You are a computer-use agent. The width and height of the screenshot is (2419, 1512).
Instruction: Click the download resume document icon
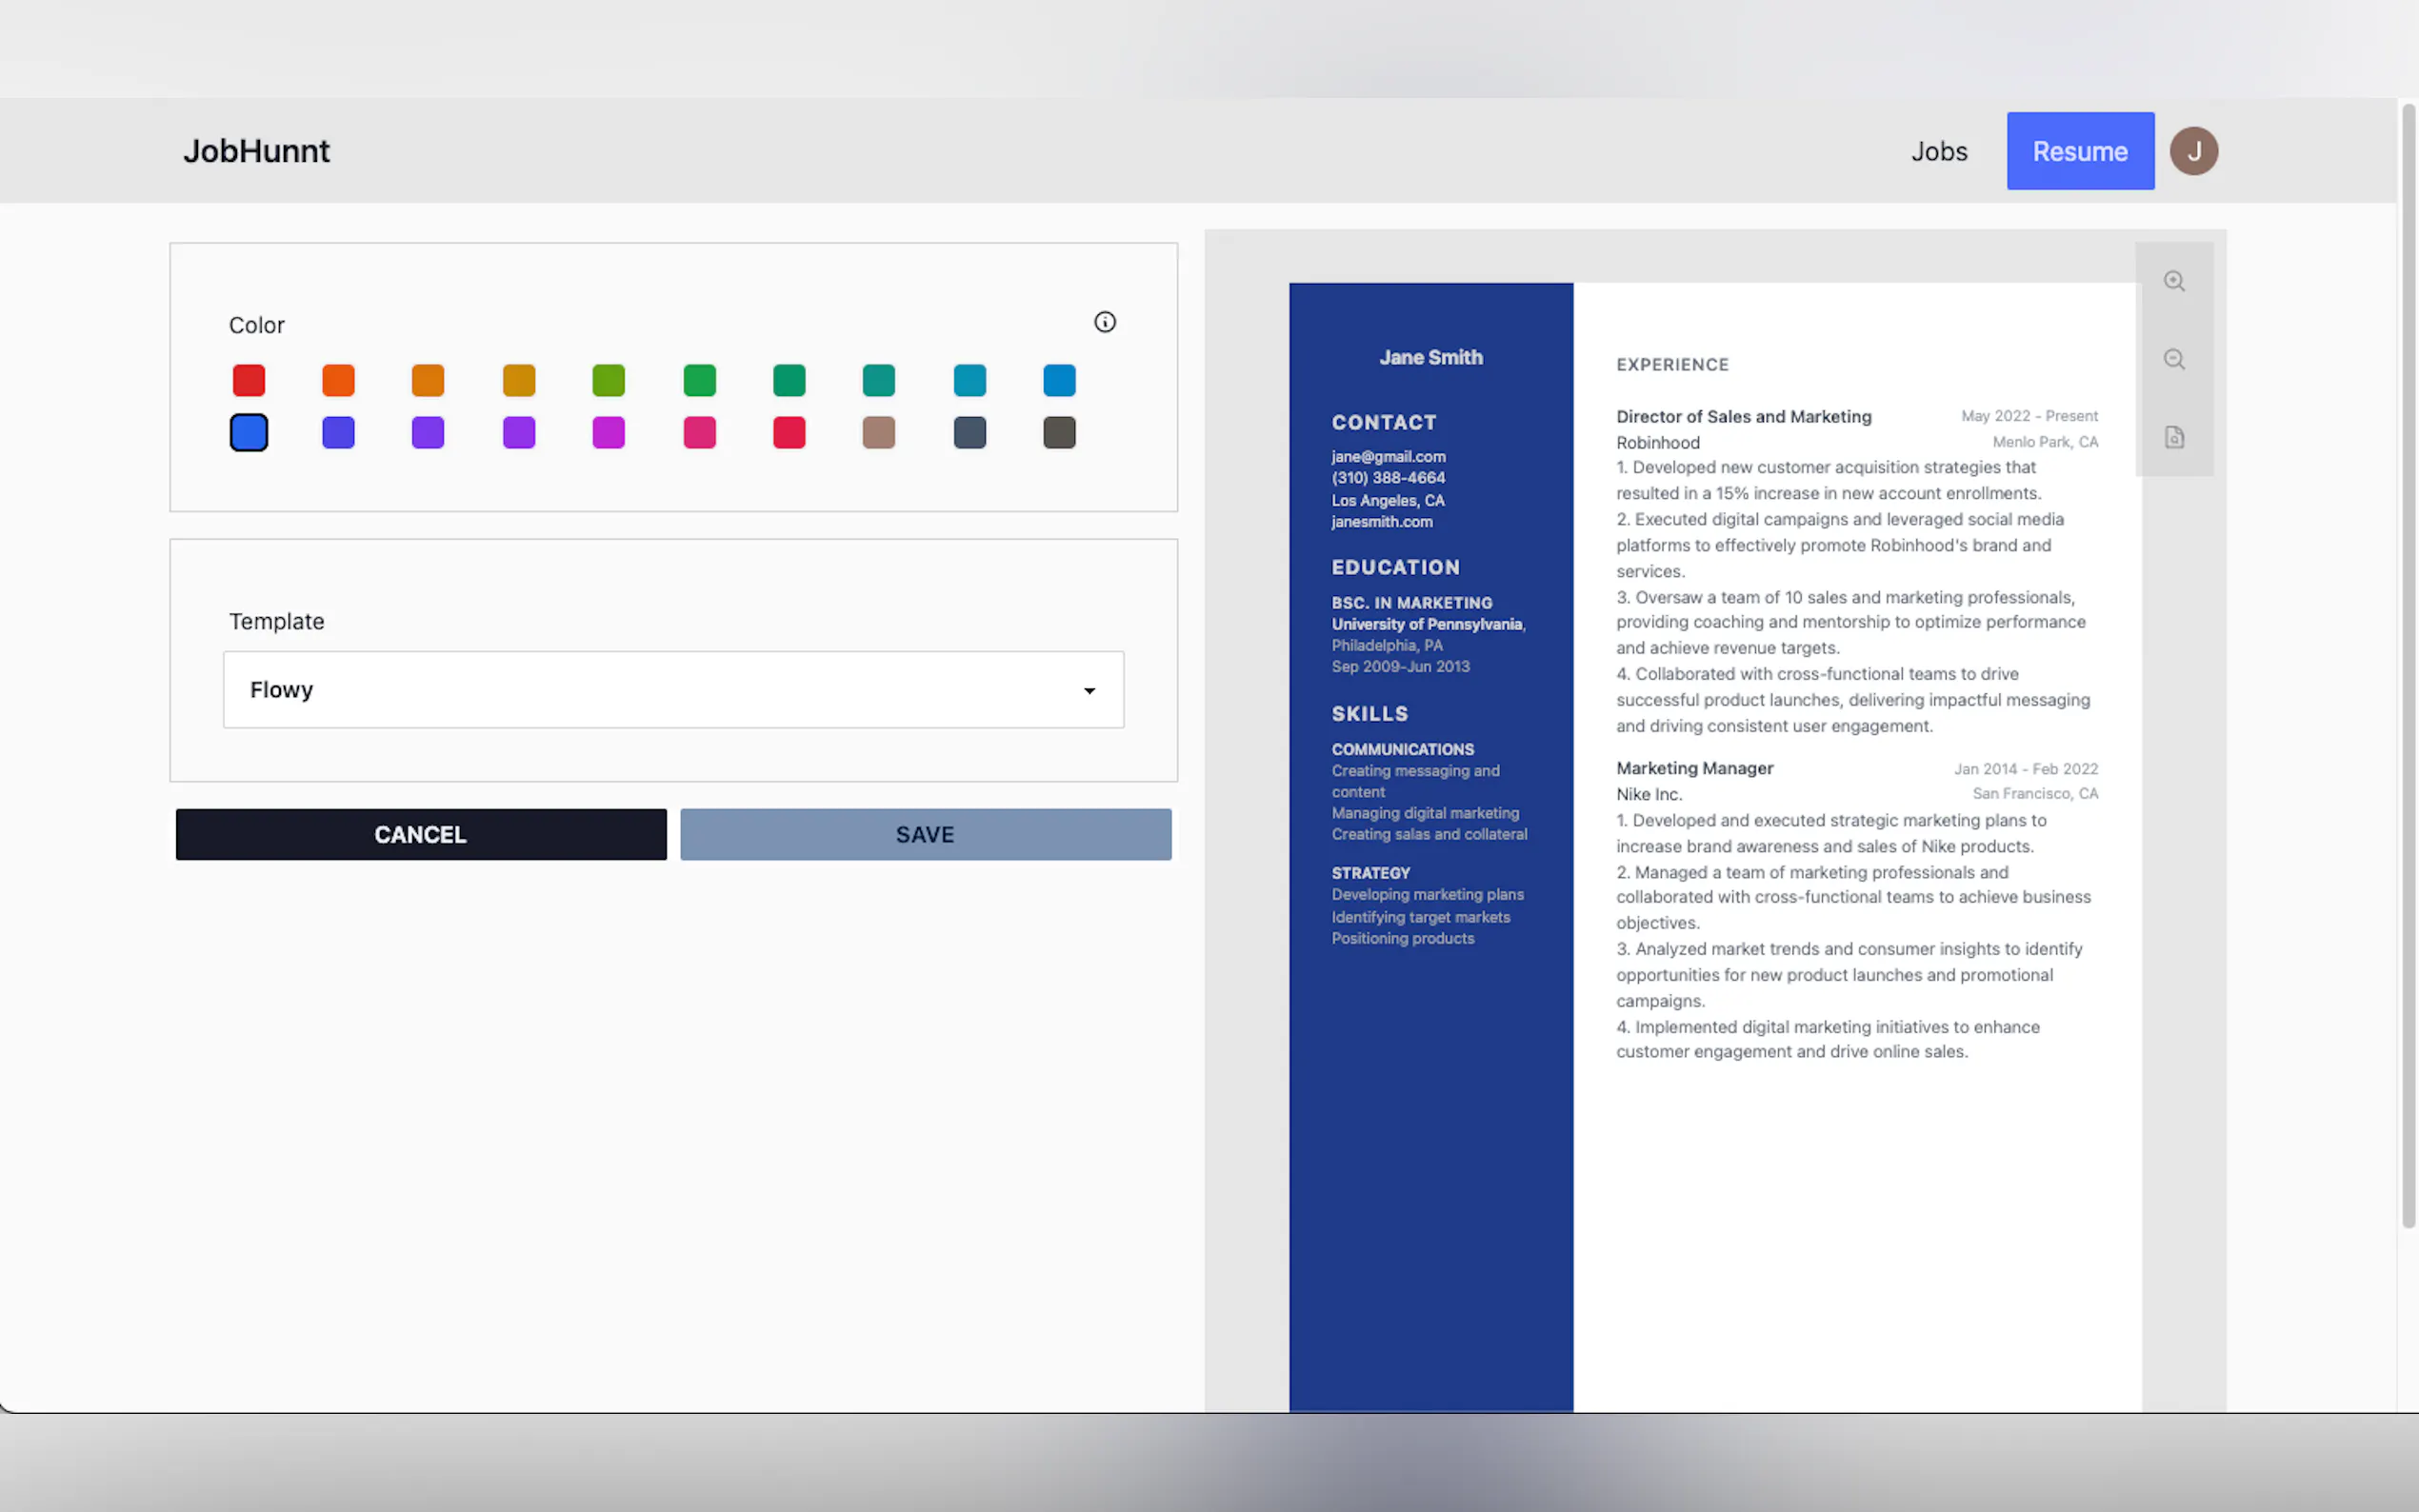[2173, 437]
